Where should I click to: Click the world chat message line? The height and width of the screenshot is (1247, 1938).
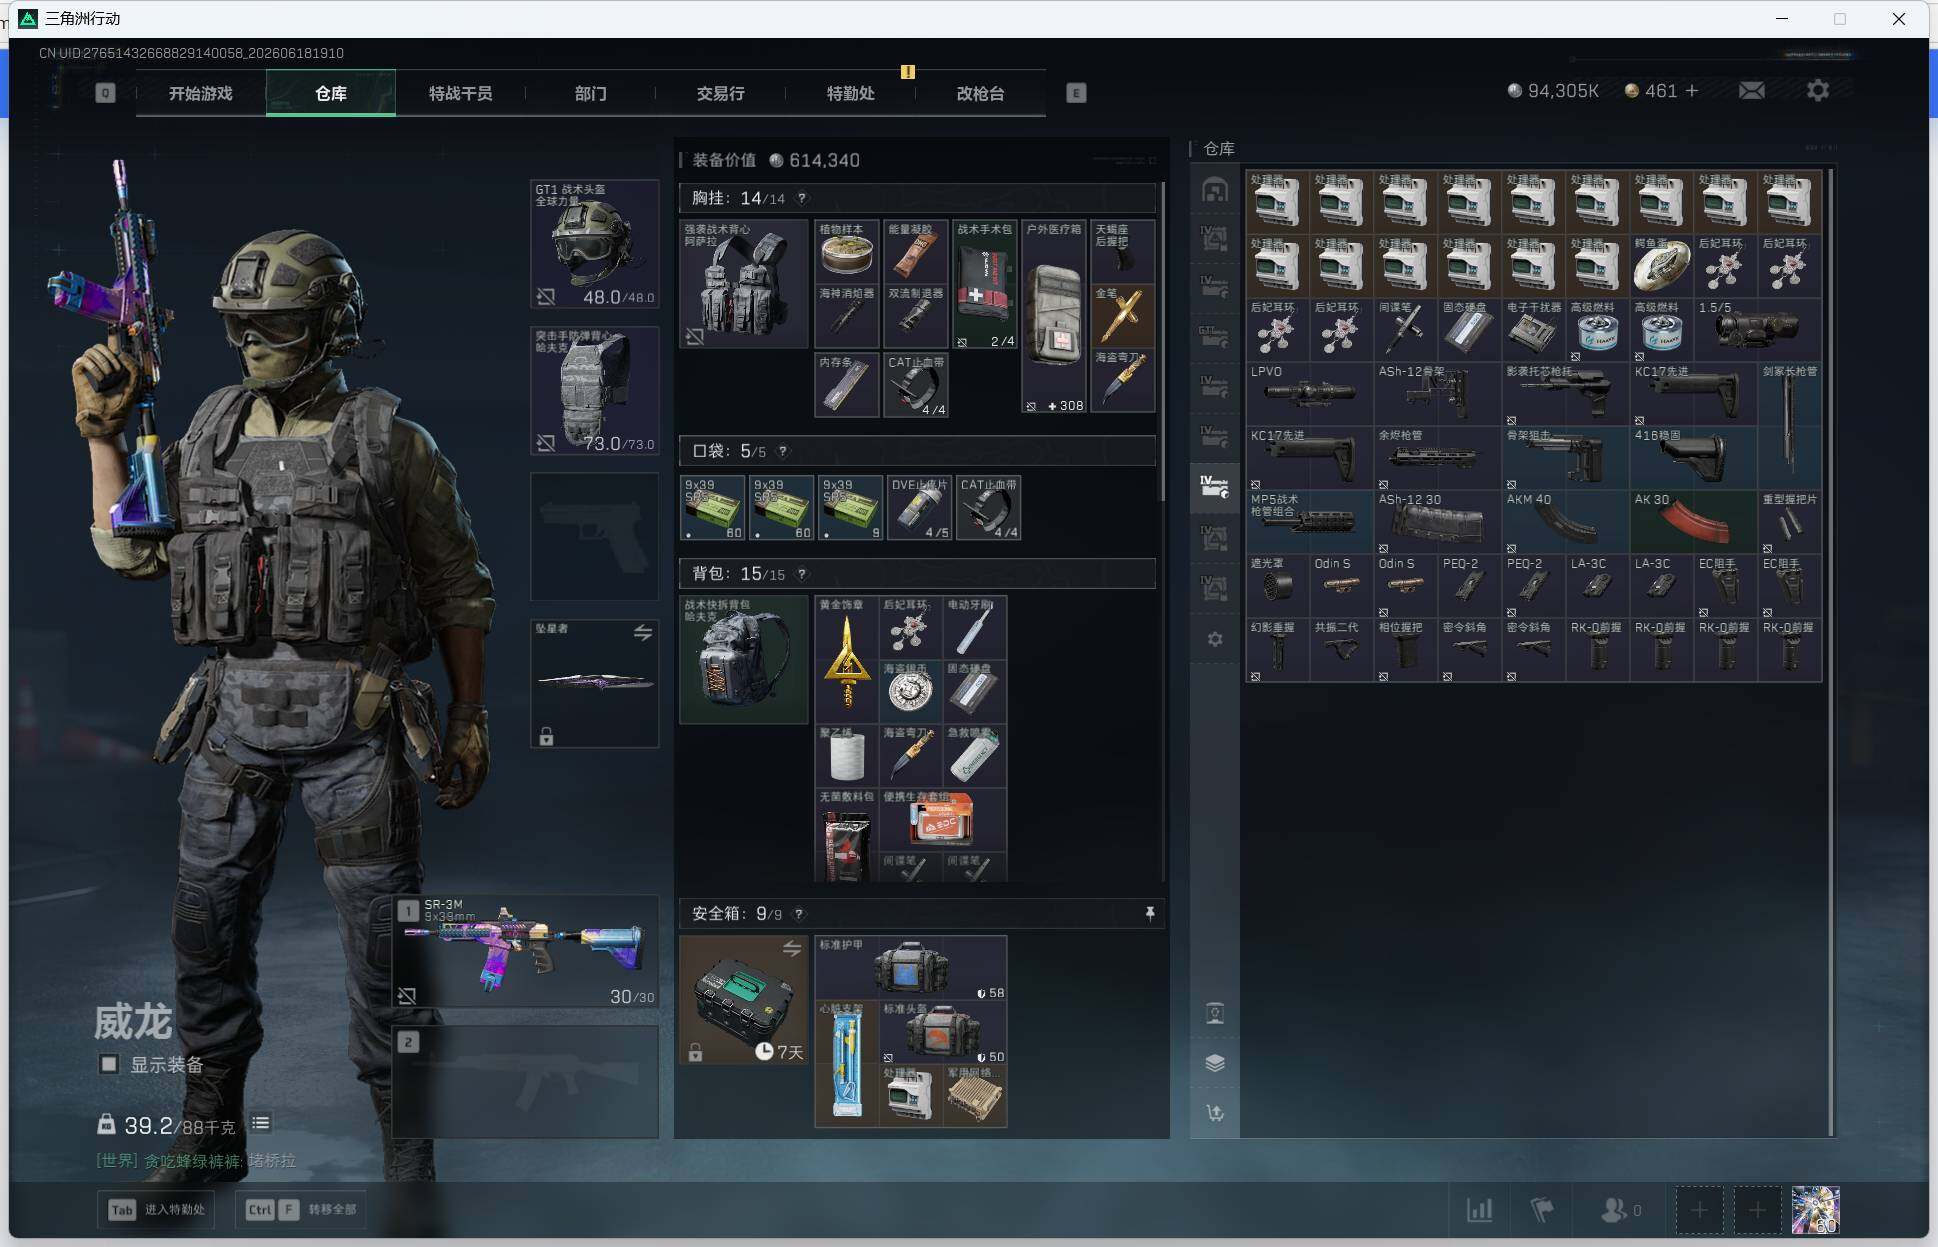196,1161
